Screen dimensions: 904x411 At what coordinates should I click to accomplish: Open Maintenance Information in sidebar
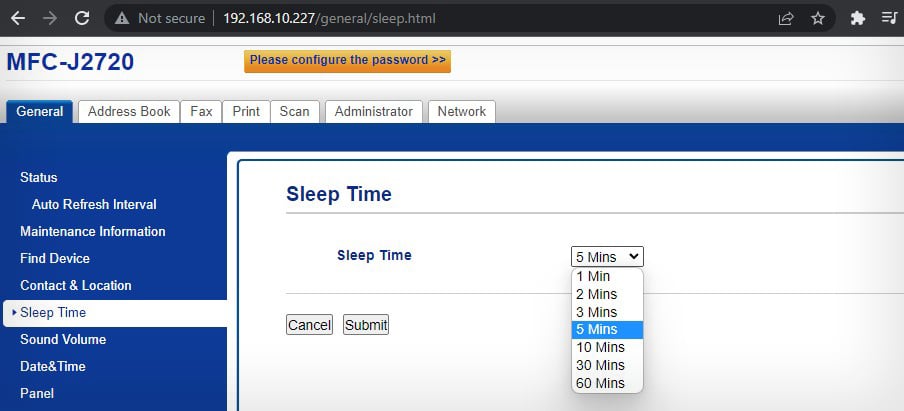point(93,231)
